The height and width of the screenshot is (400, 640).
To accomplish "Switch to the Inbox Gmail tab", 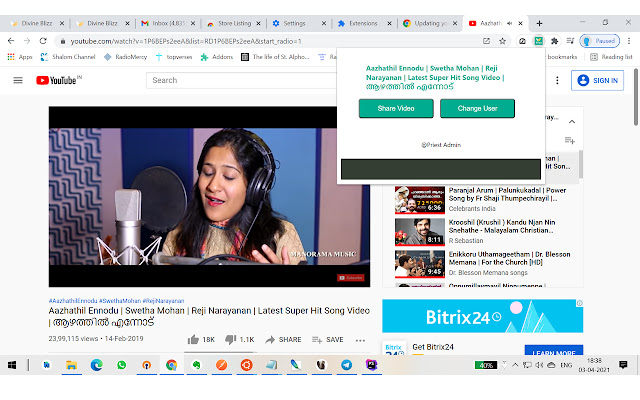I will 167,23.
